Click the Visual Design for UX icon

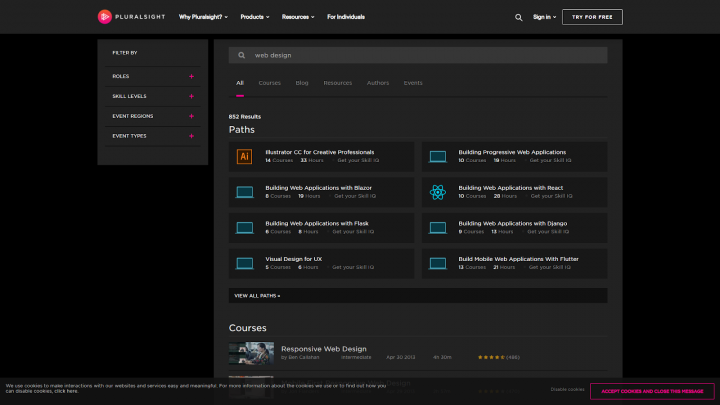point(244,264)
